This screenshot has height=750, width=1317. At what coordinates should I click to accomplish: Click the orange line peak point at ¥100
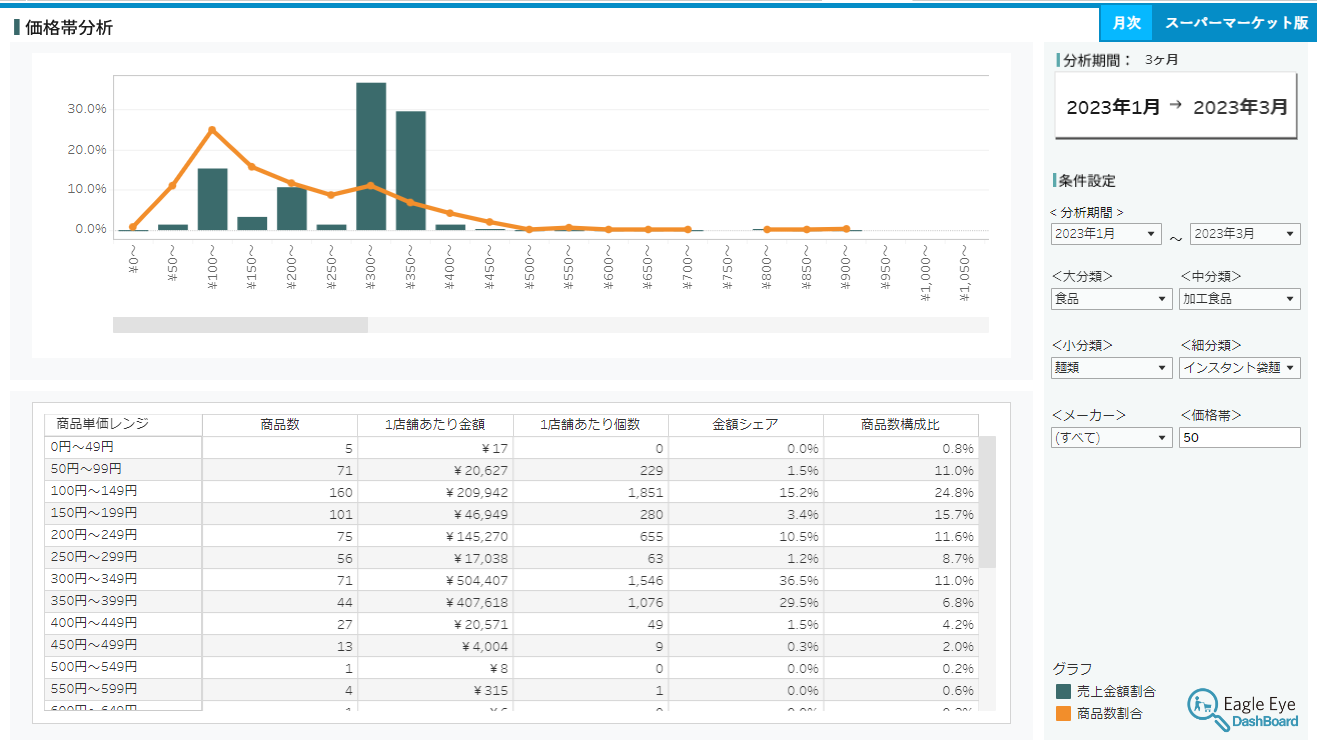coord(212,130)
